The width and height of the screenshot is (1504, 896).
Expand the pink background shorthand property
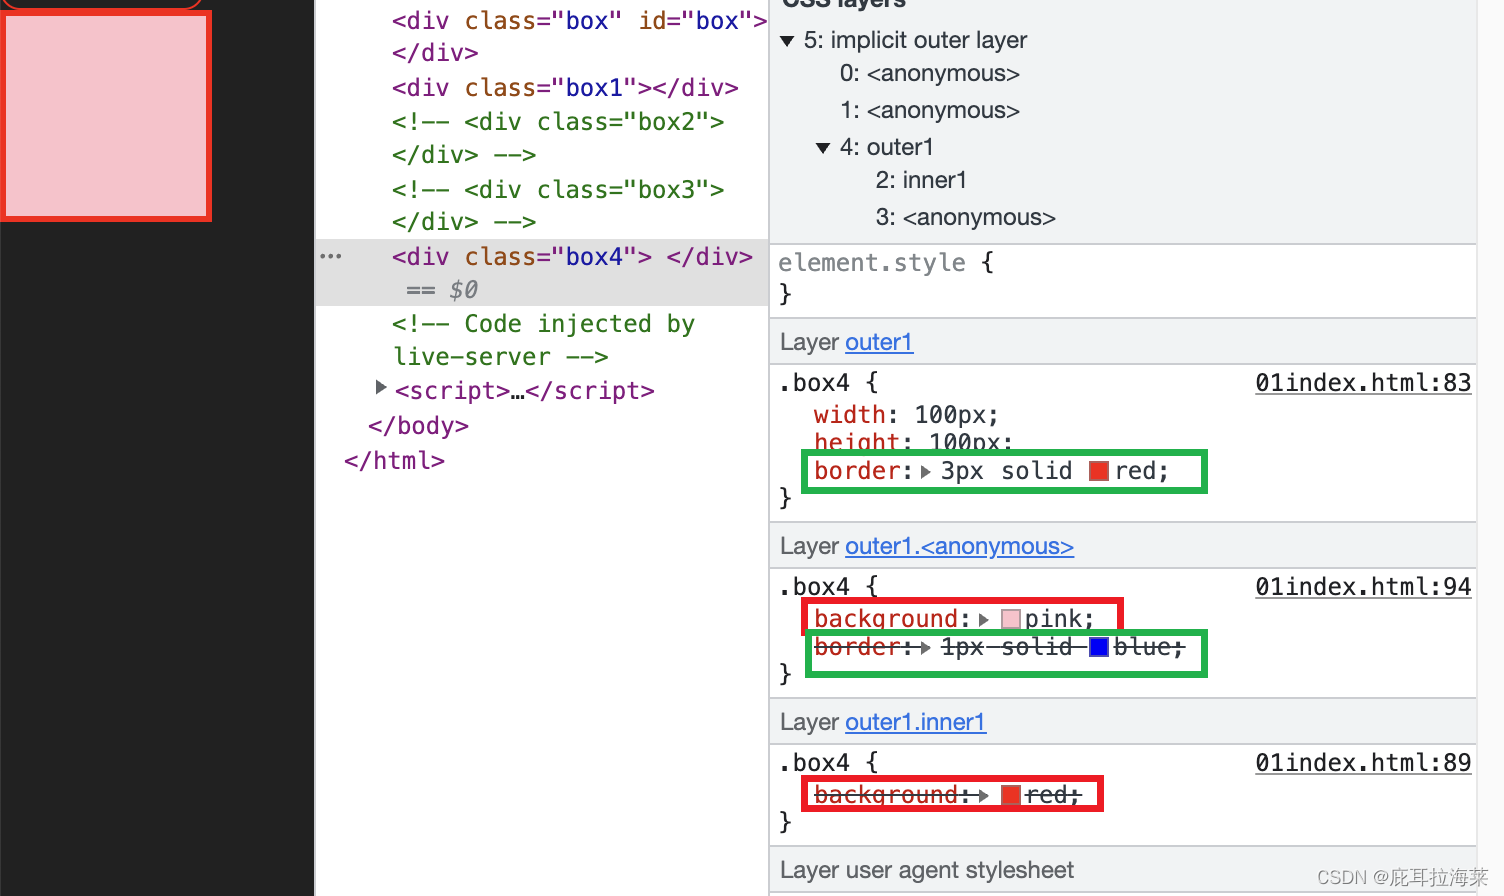pyautogui.click(x=984, y=620)
